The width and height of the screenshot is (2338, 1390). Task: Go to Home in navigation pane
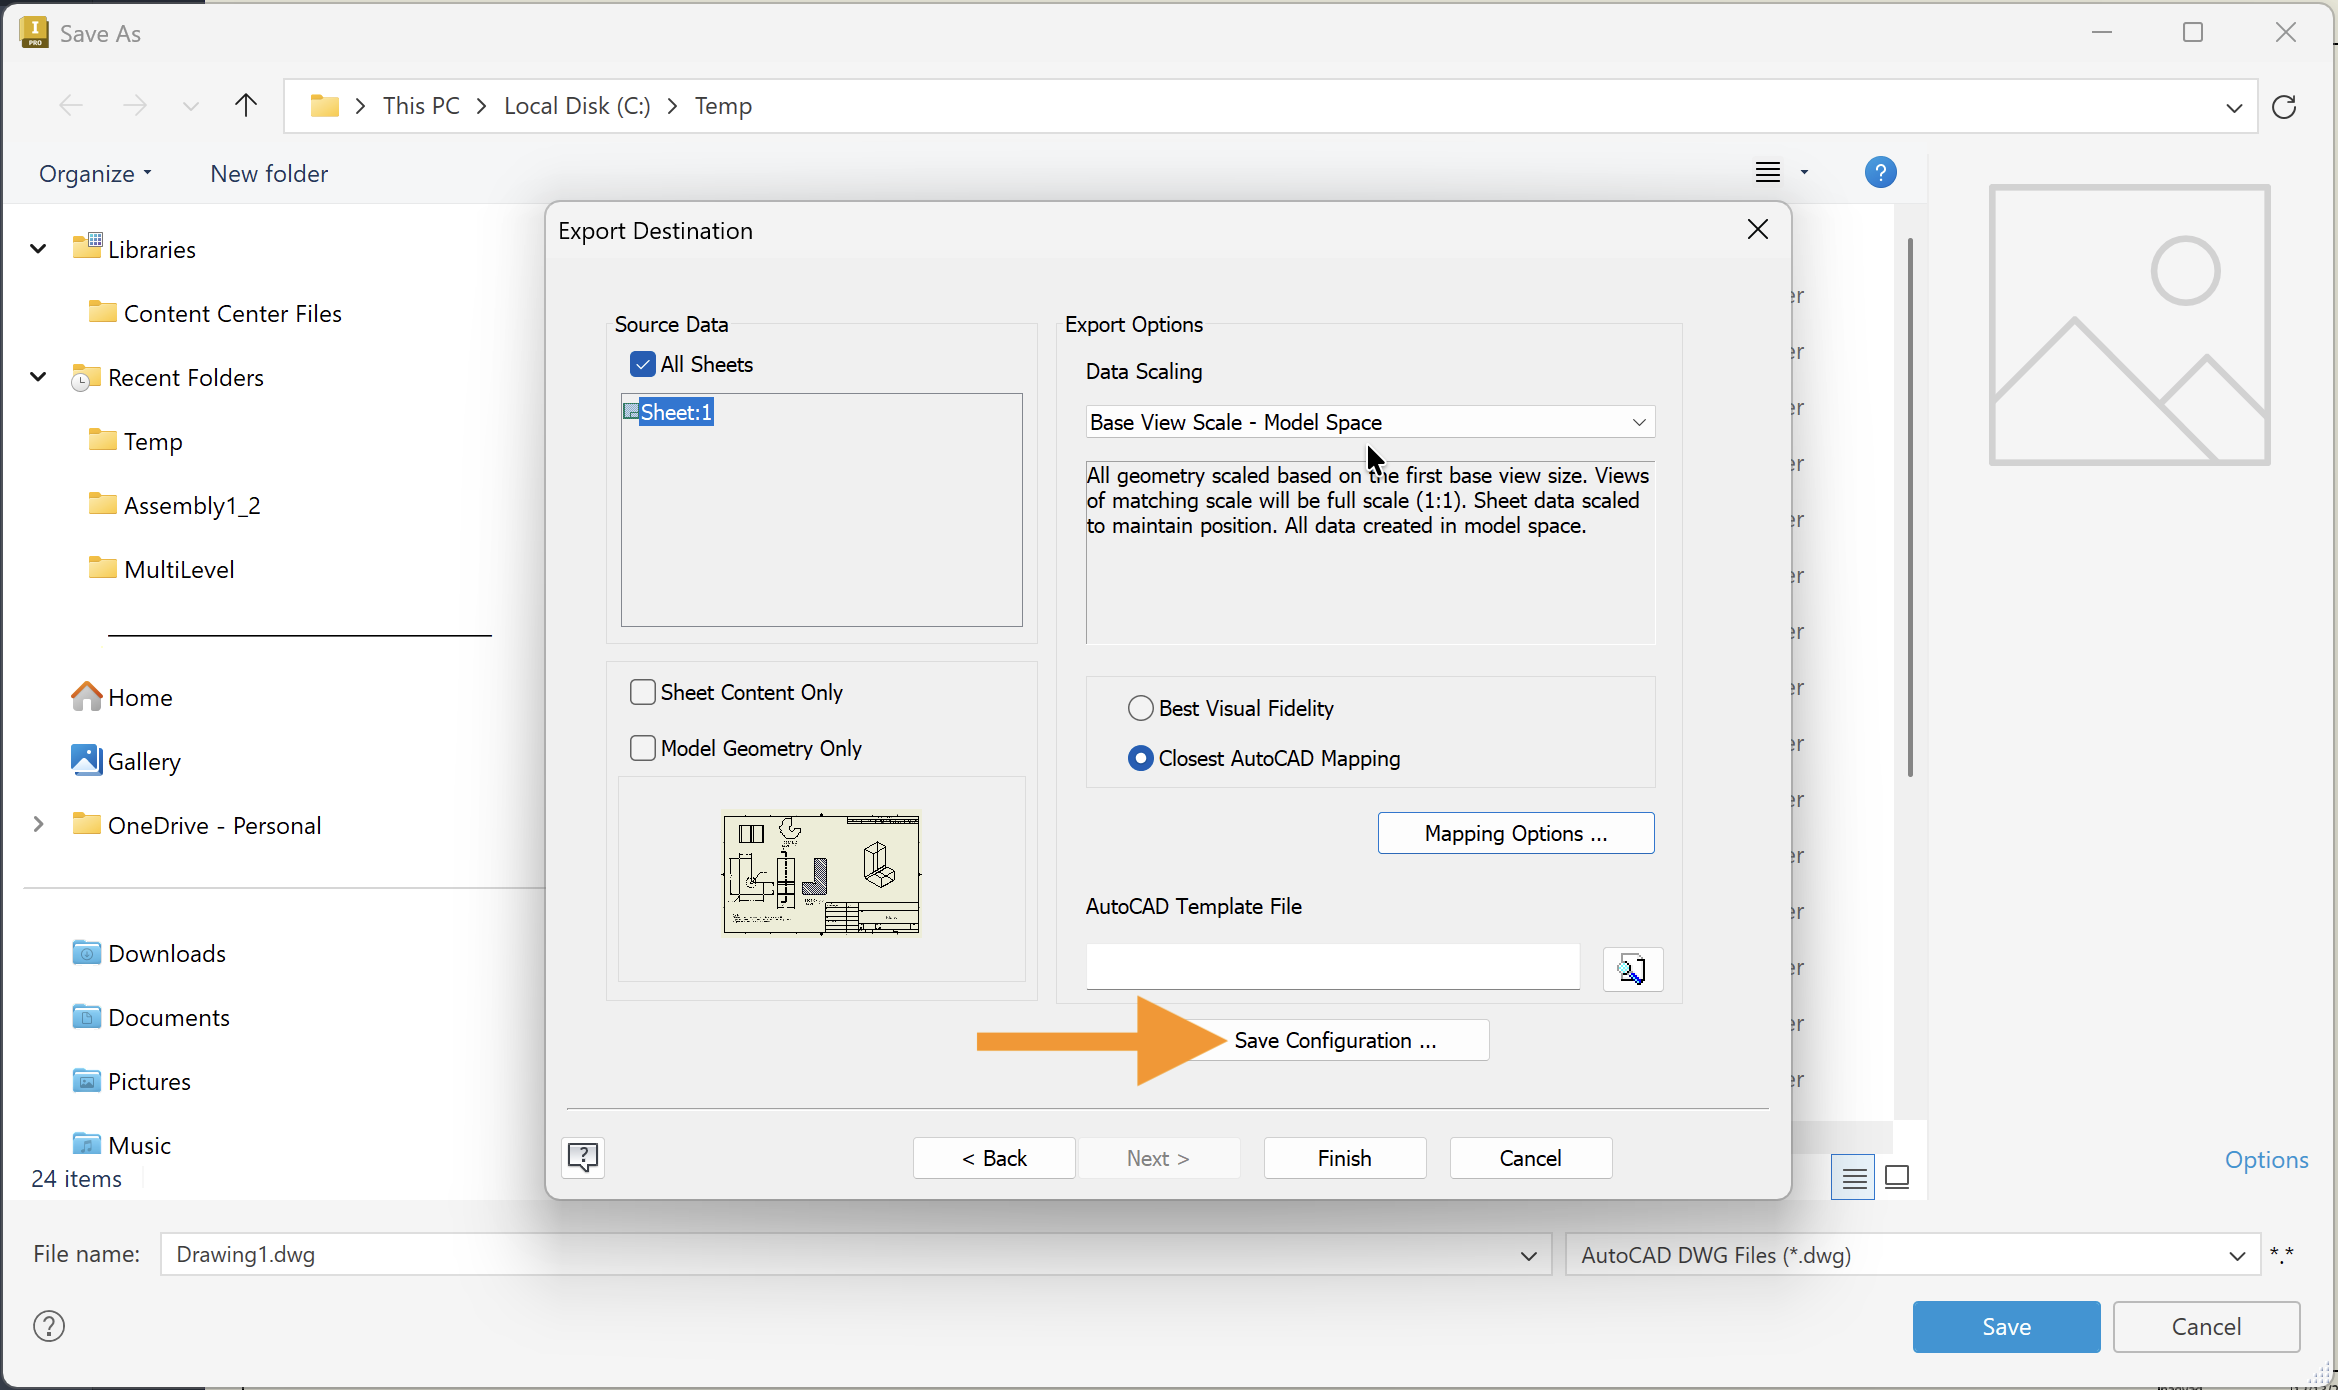click(122, 697)
